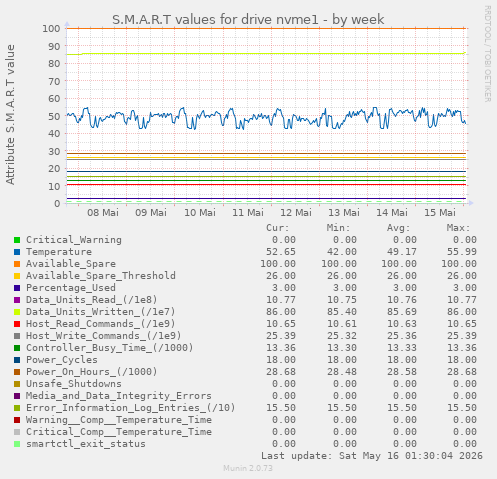
Task: Select the Critical_Comp__Temperature_Time label
Action: coord(119,432)
